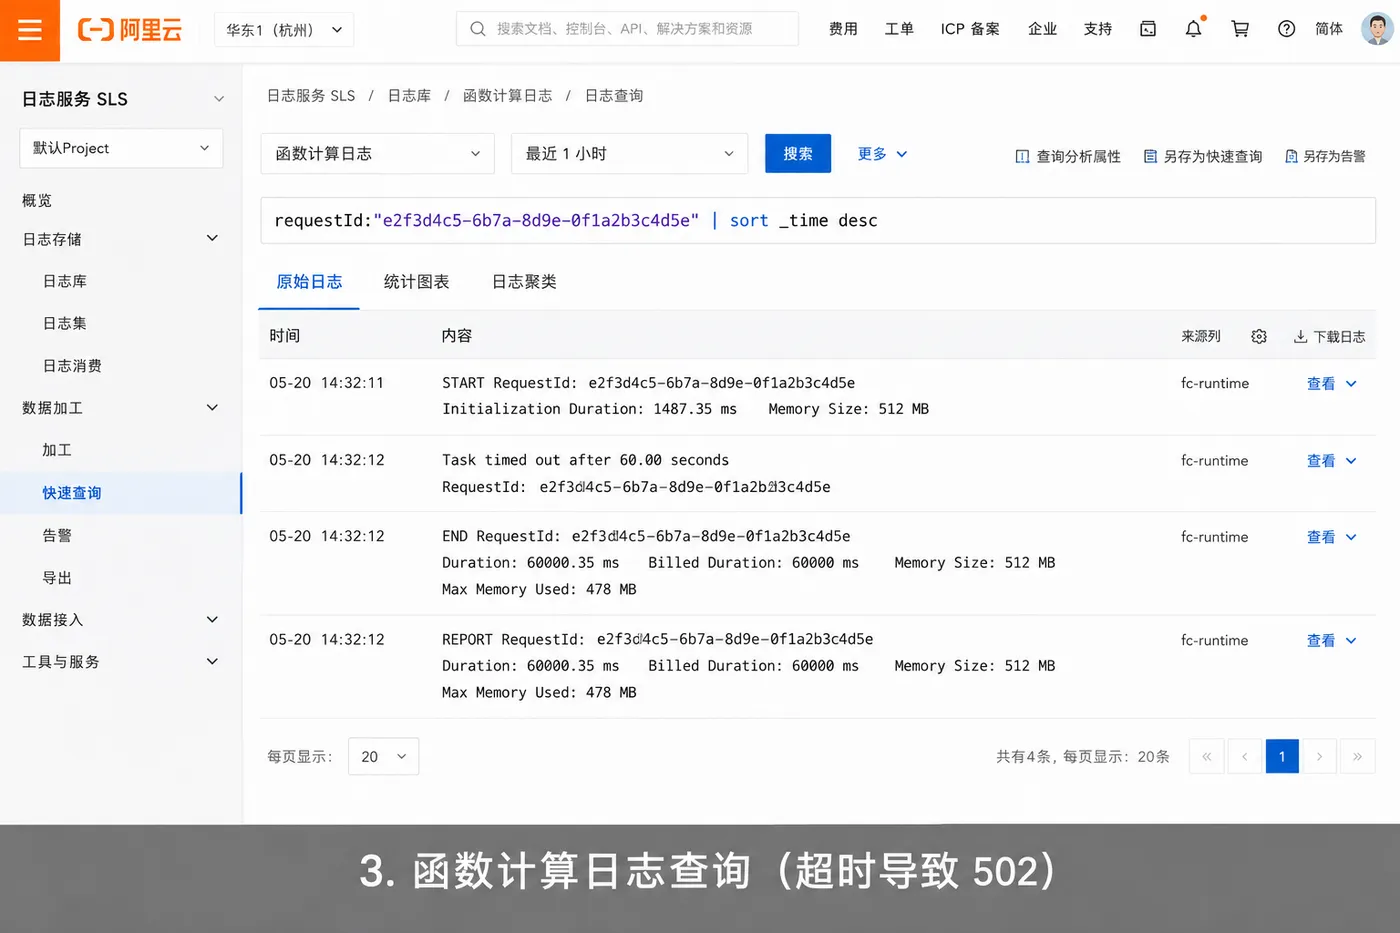Viewport: 1400px width, 933px height.
Task: Collapse 数据加工 sidebar group
Action: [x=212, y=407]
